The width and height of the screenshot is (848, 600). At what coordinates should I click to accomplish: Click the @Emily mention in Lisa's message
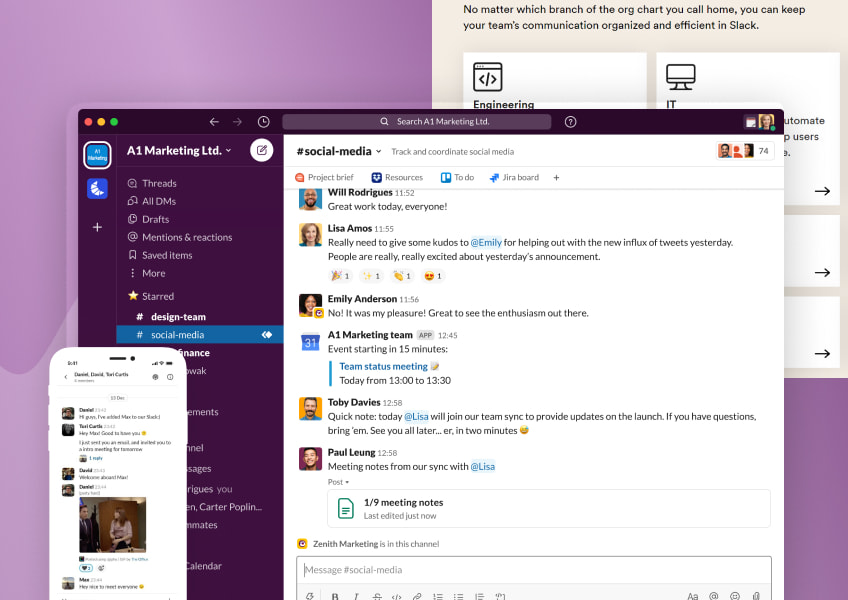[486, 242]
